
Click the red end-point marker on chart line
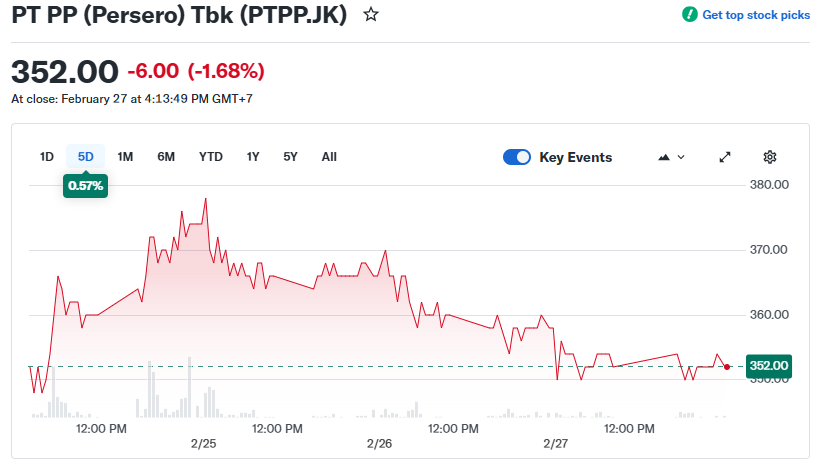coord(727,367)
